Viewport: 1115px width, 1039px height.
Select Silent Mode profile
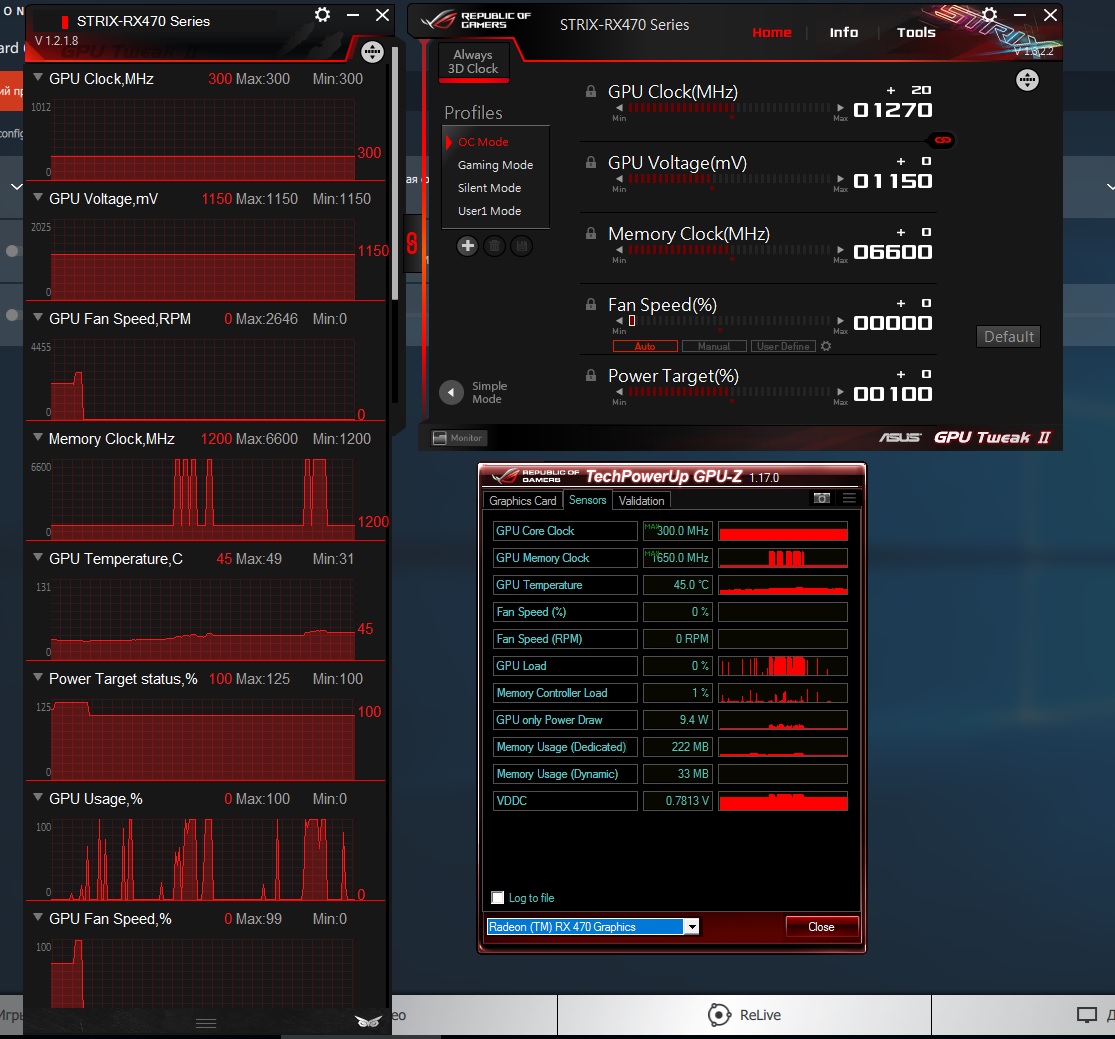(489, 188)
